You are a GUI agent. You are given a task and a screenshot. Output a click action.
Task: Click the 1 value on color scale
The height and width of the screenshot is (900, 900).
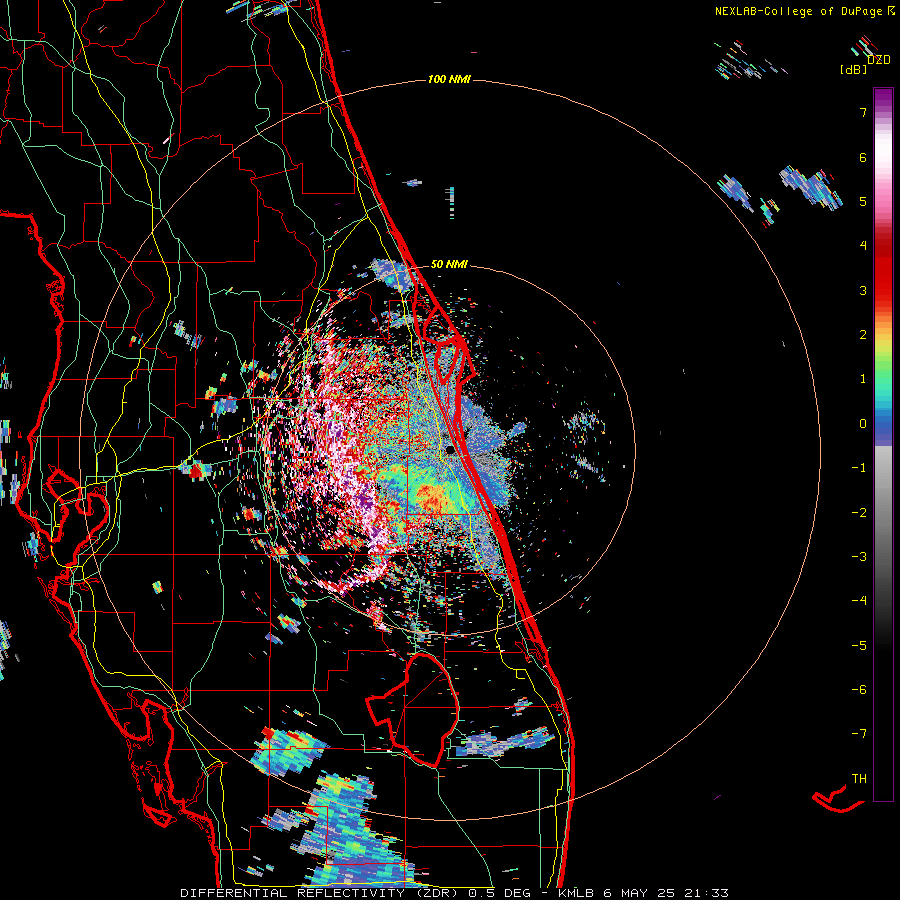tap(863, 379)
